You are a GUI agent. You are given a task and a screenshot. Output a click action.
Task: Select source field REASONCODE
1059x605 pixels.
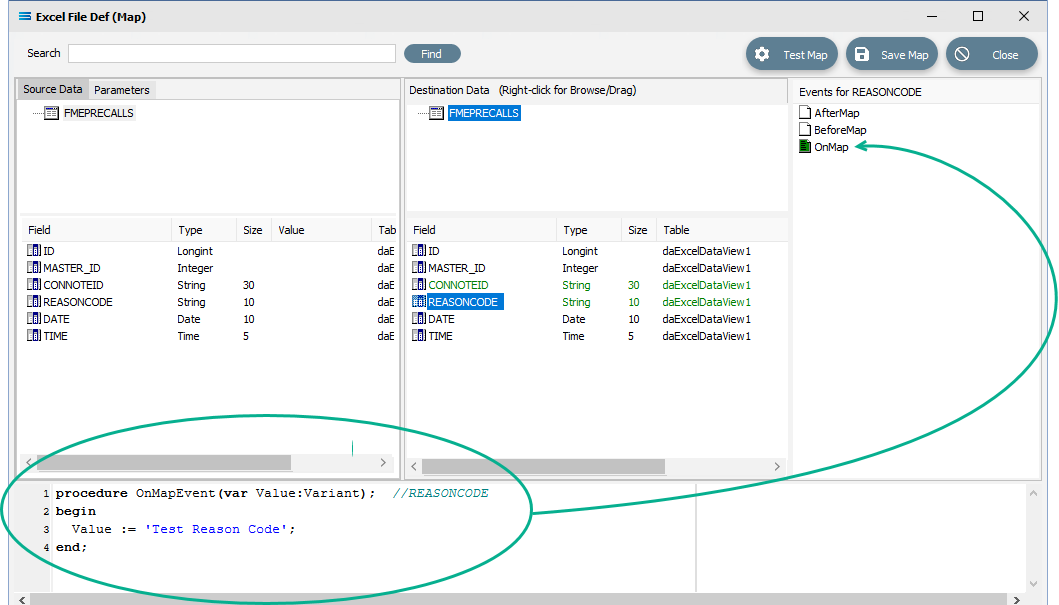78,302
